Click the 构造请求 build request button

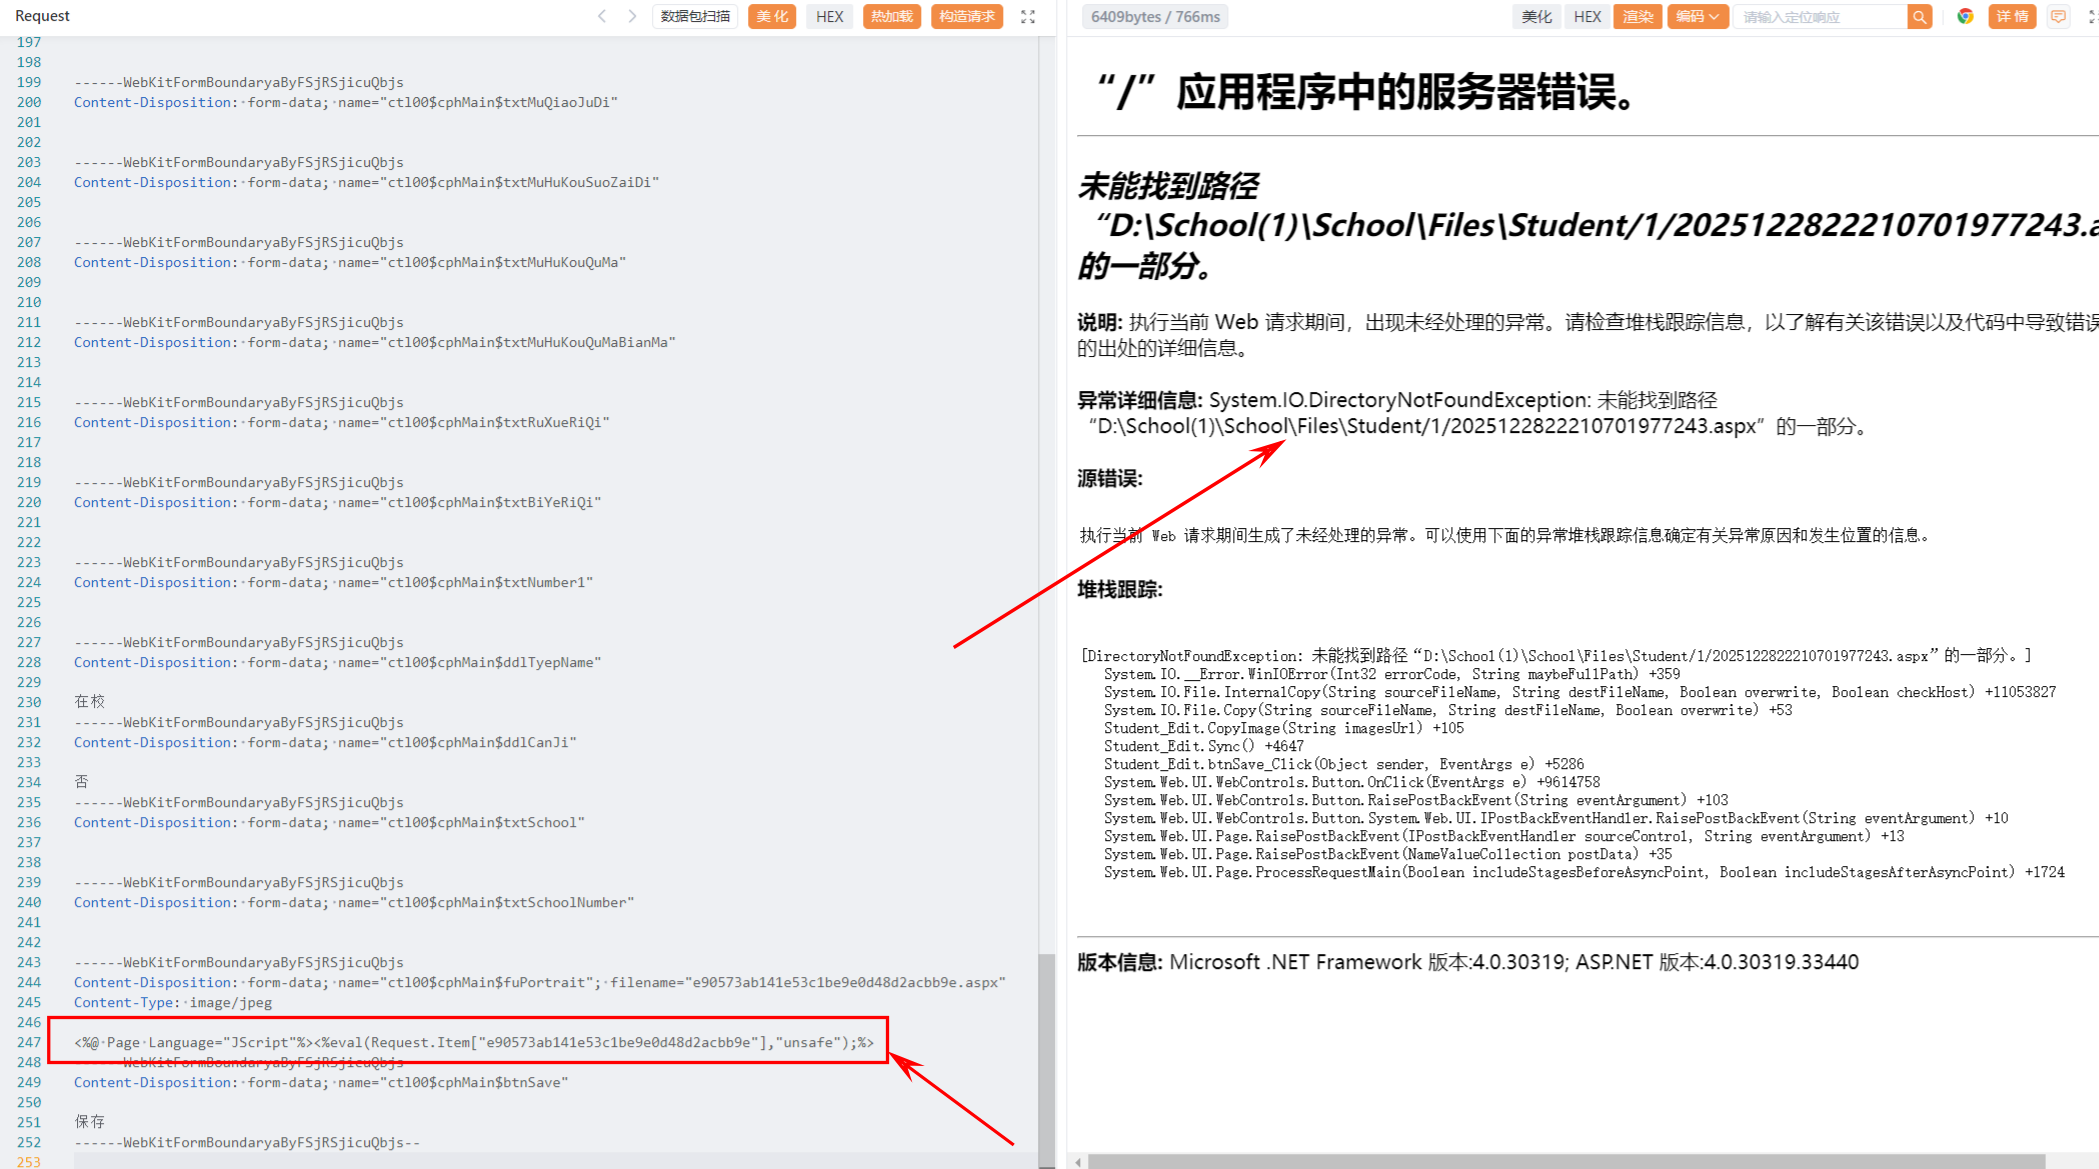coord(967,17)
